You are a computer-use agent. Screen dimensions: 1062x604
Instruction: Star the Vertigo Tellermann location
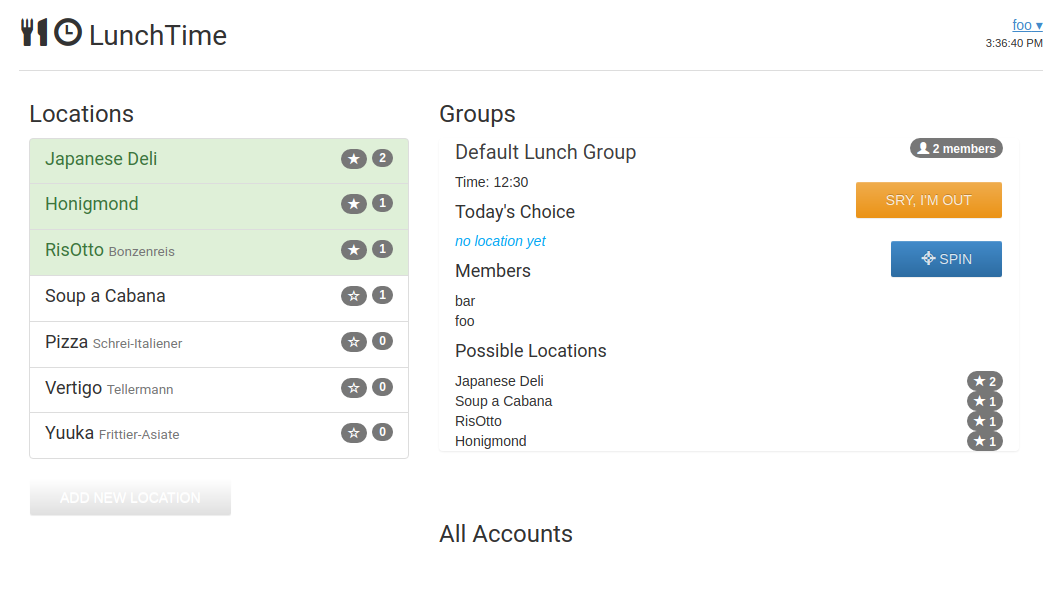pos(354,388)
